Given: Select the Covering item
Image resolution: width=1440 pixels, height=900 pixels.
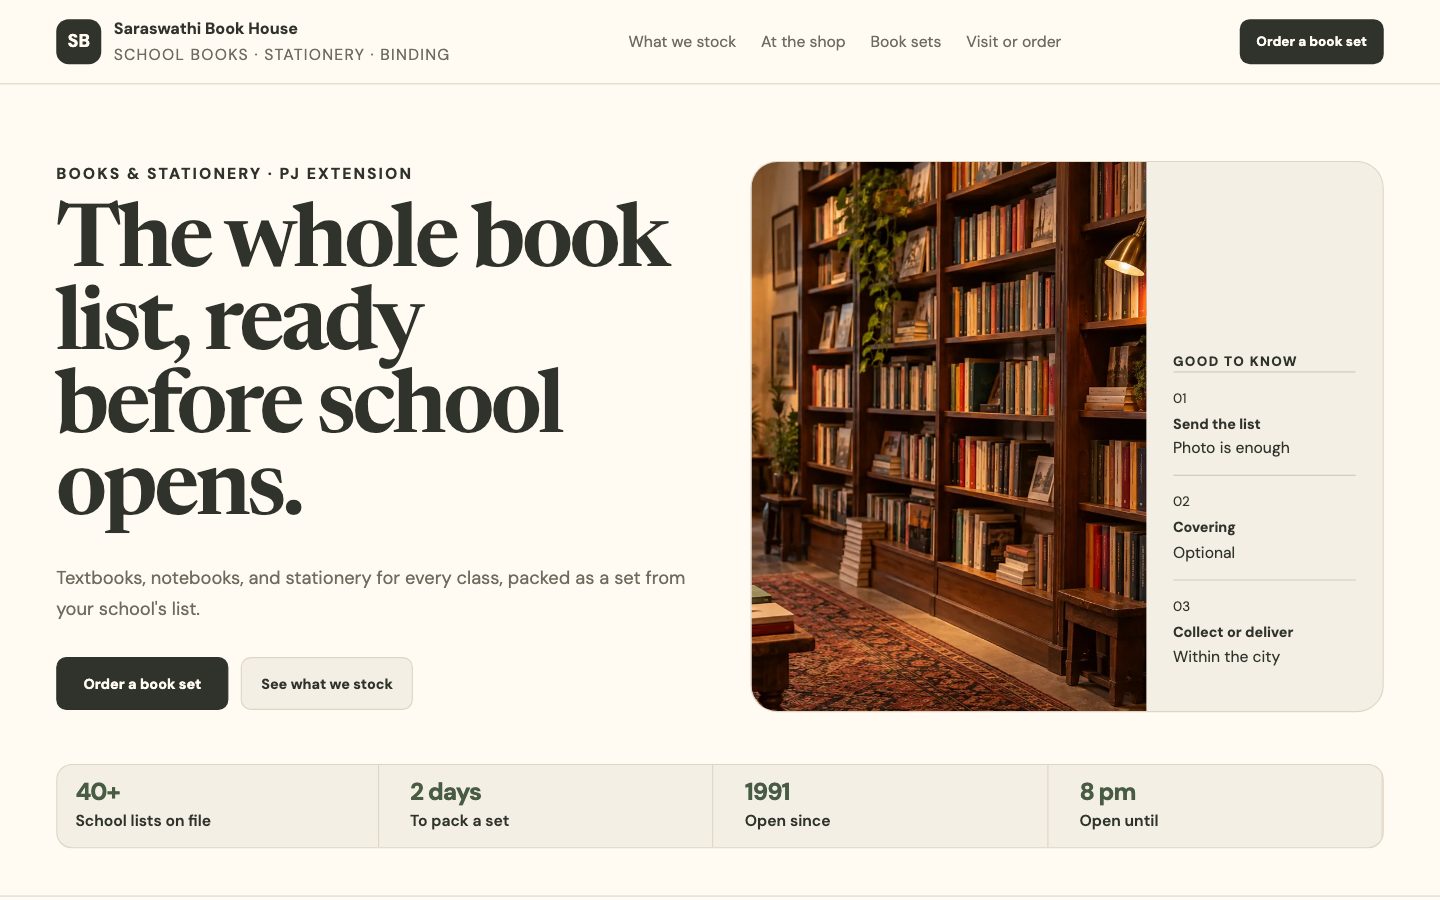Looking at the screenshot, I should point(1204,527).
